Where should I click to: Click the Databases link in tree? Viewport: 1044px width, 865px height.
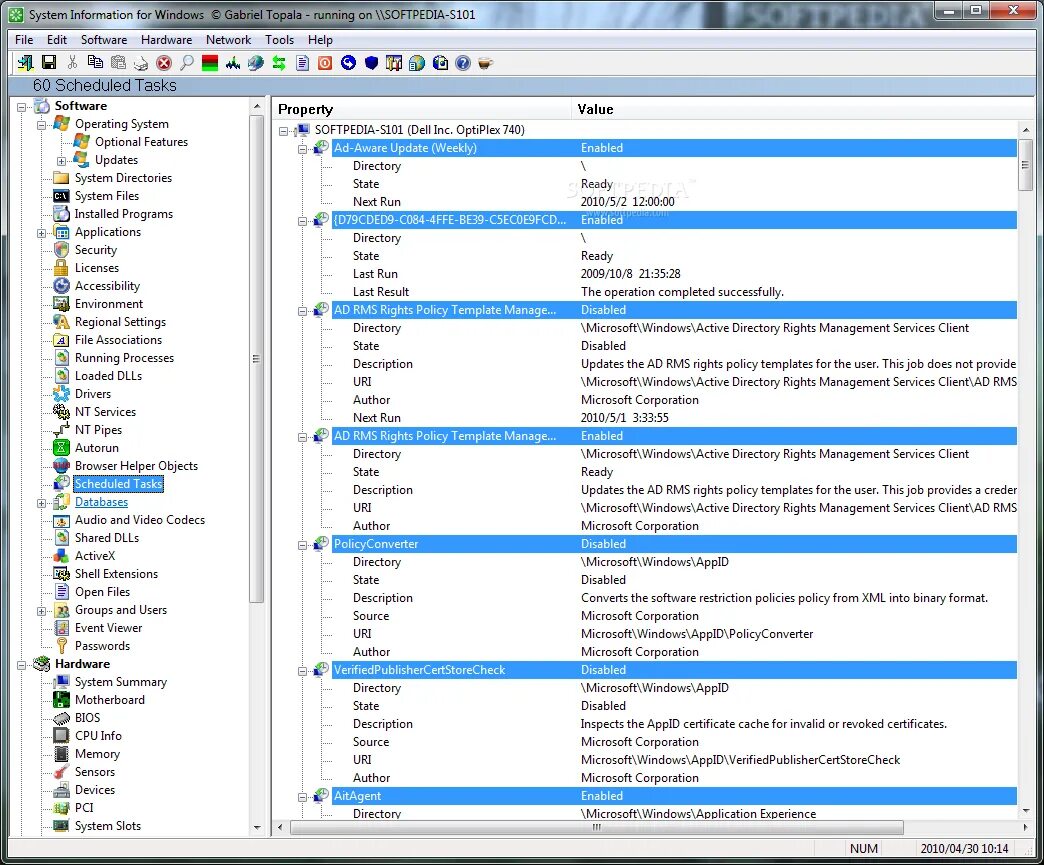101,501
